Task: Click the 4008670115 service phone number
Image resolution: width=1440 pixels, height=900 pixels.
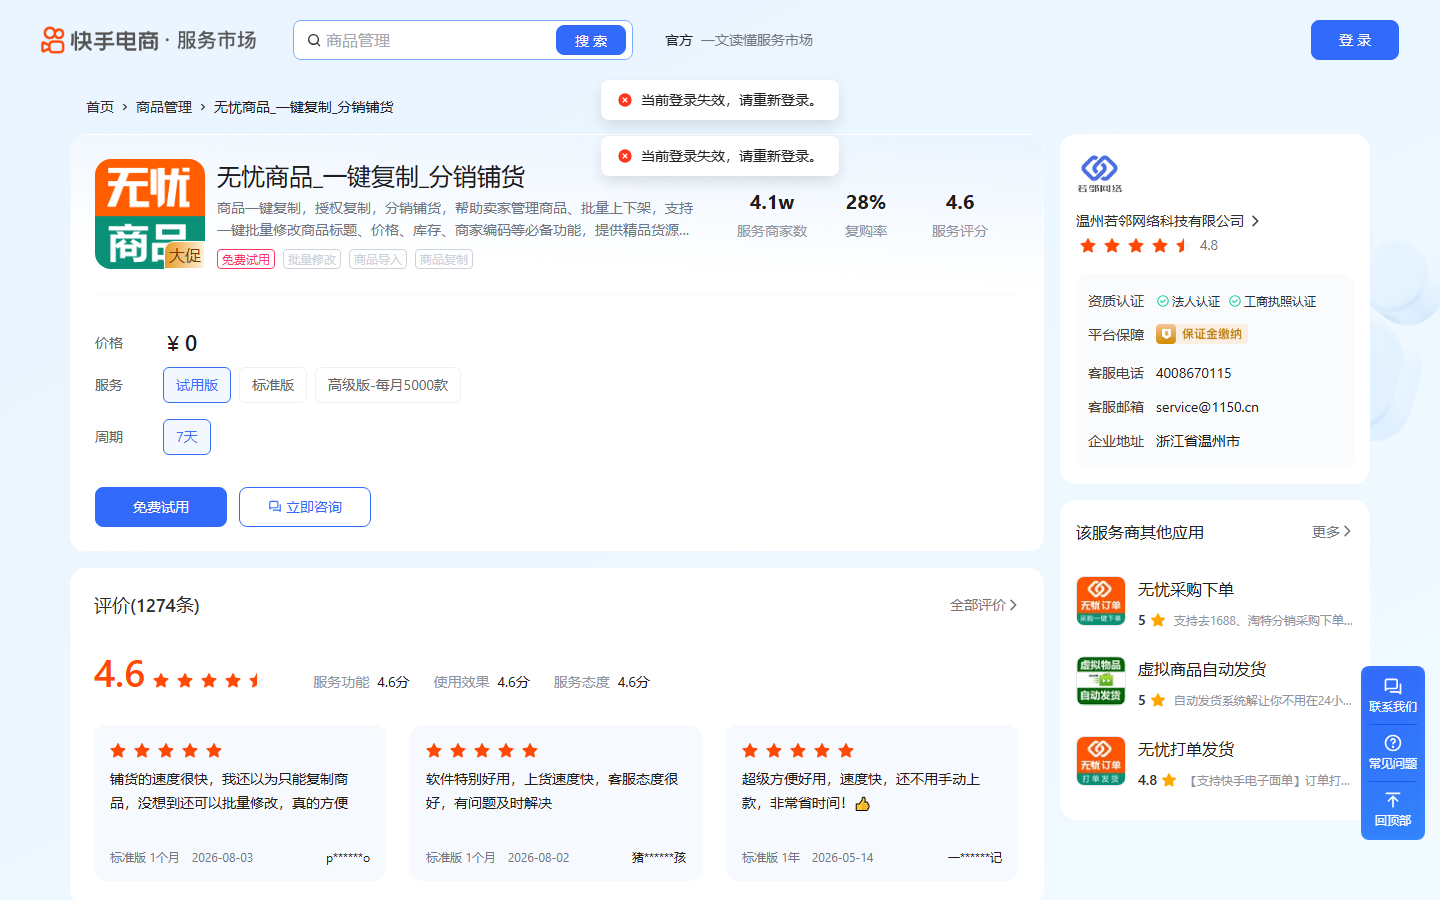Action: [x=1194, y=373]
